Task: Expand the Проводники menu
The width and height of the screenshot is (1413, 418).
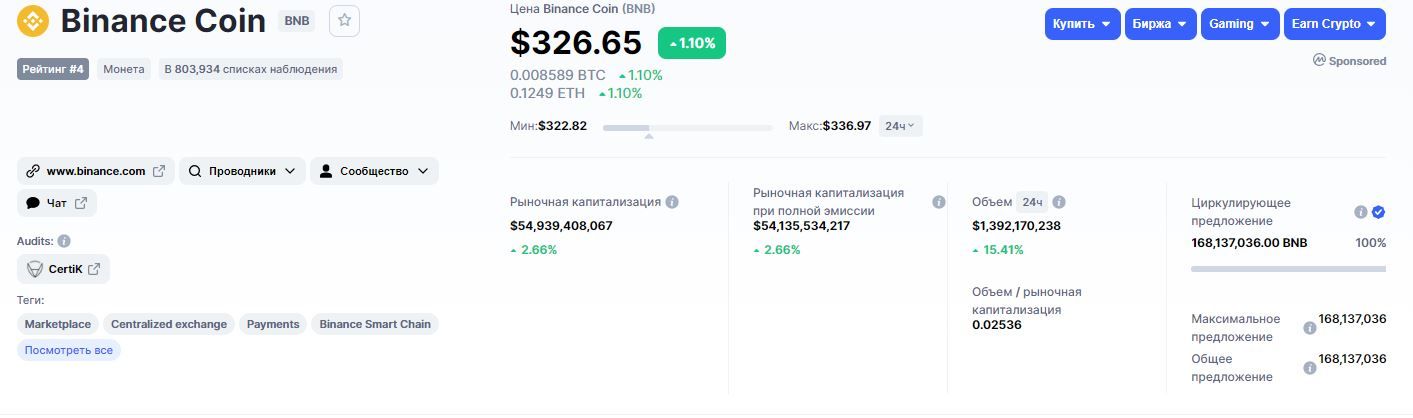Action: click(x=242, y=171)
